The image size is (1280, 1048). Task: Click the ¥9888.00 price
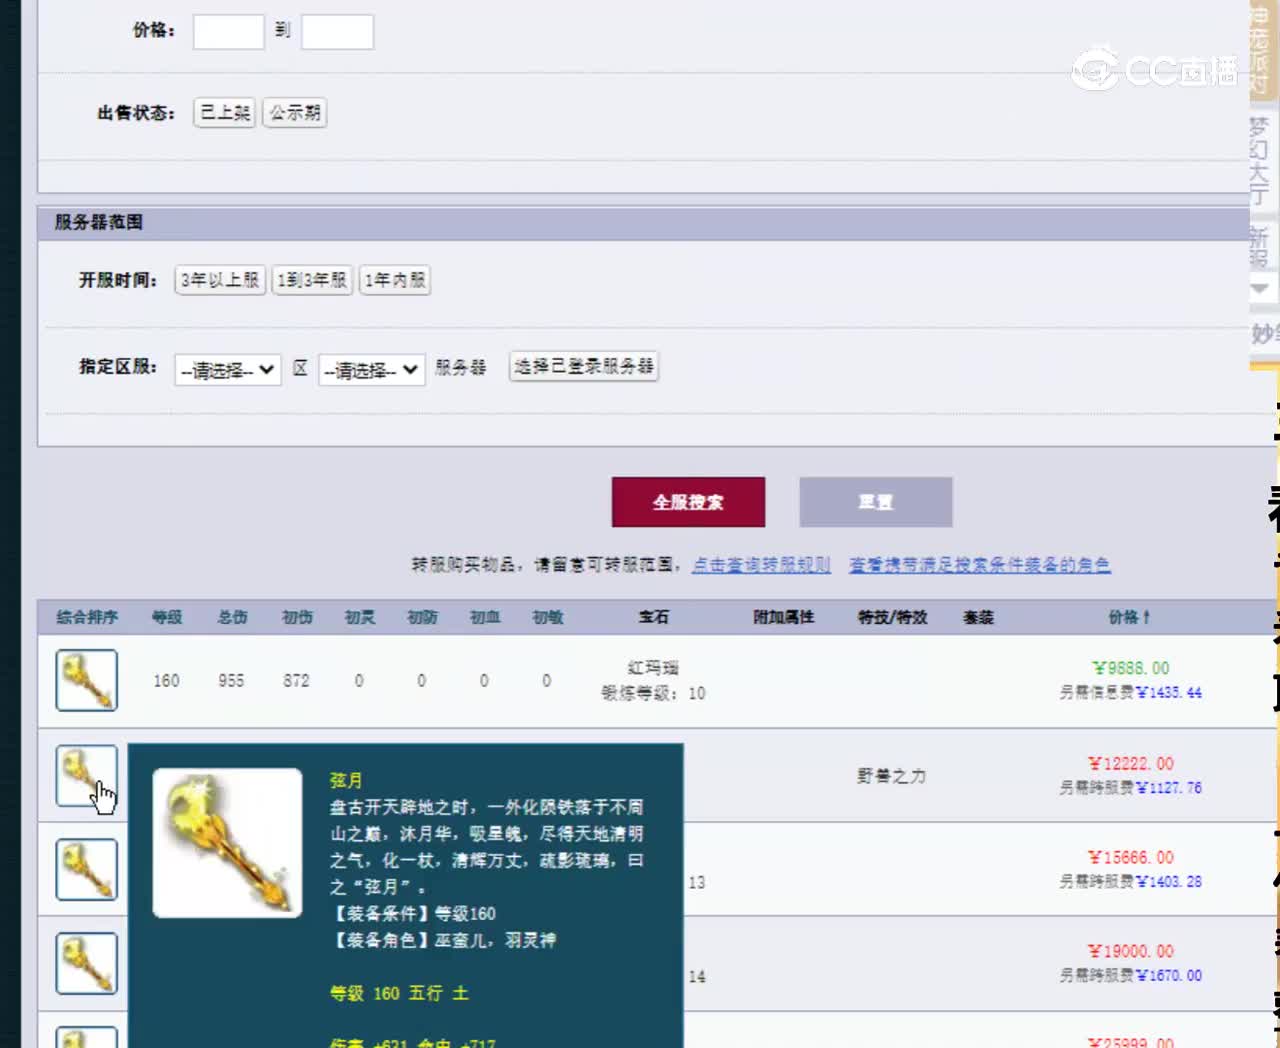click(x=1131, y=668)
